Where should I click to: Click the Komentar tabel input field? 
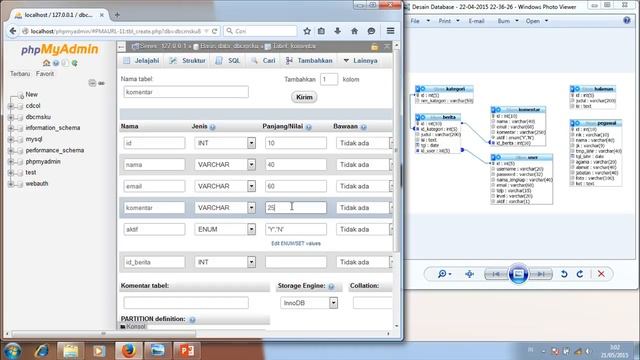(x=186, y=303)
